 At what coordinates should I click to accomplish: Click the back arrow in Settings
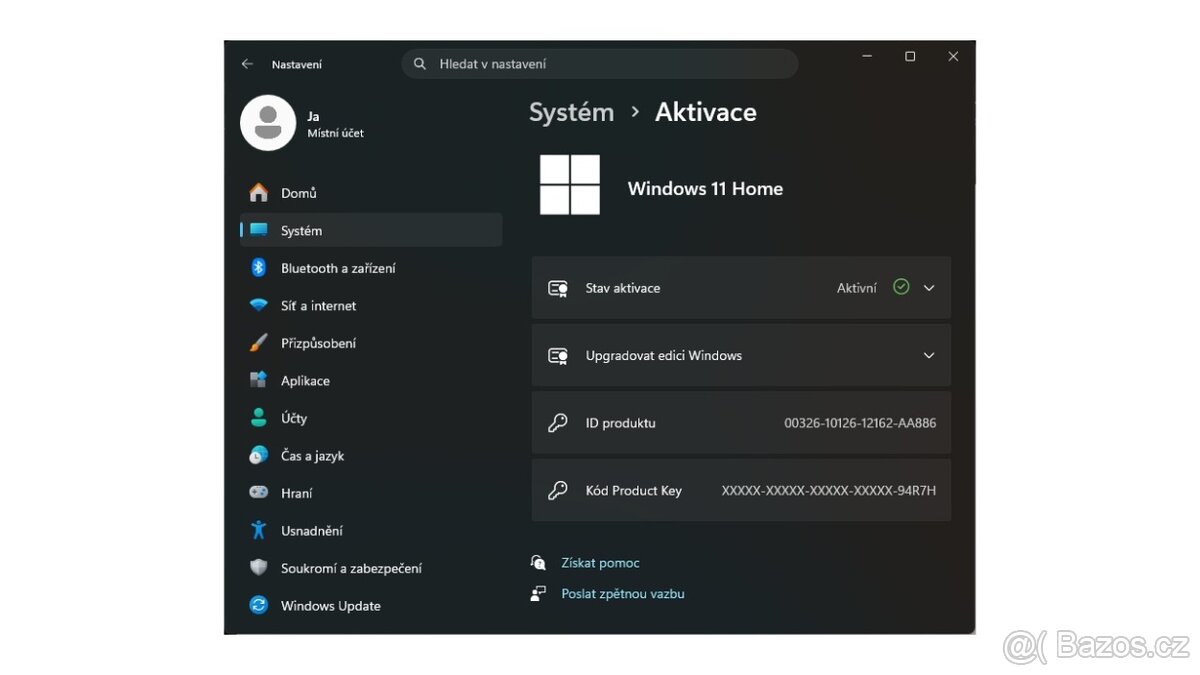point(247,64)
